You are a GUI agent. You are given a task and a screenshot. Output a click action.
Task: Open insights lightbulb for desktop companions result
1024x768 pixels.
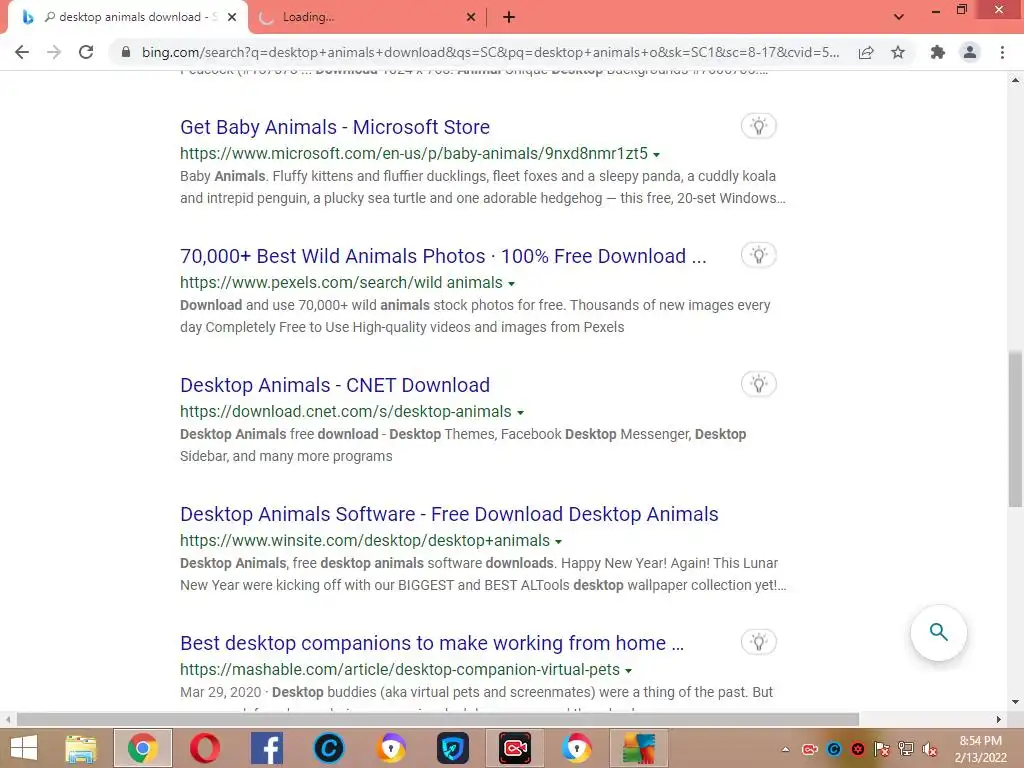[x=758, y=642]
